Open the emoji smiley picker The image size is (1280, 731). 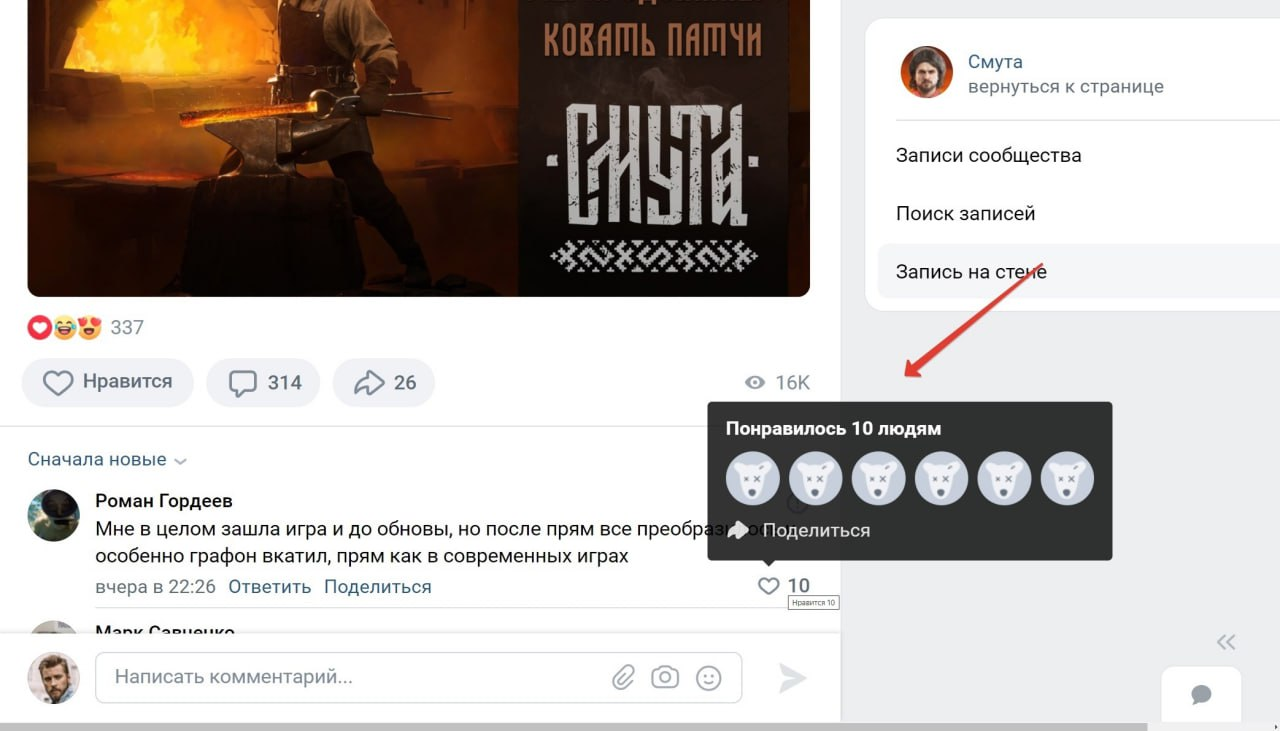pos(708,678)
